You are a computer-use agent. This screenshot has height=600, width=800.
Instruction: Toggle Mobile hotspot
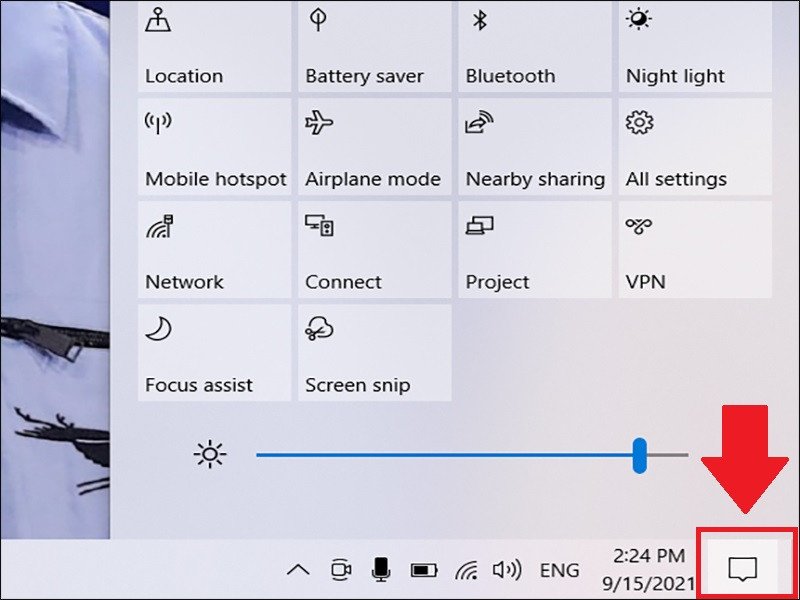point(214,147)
